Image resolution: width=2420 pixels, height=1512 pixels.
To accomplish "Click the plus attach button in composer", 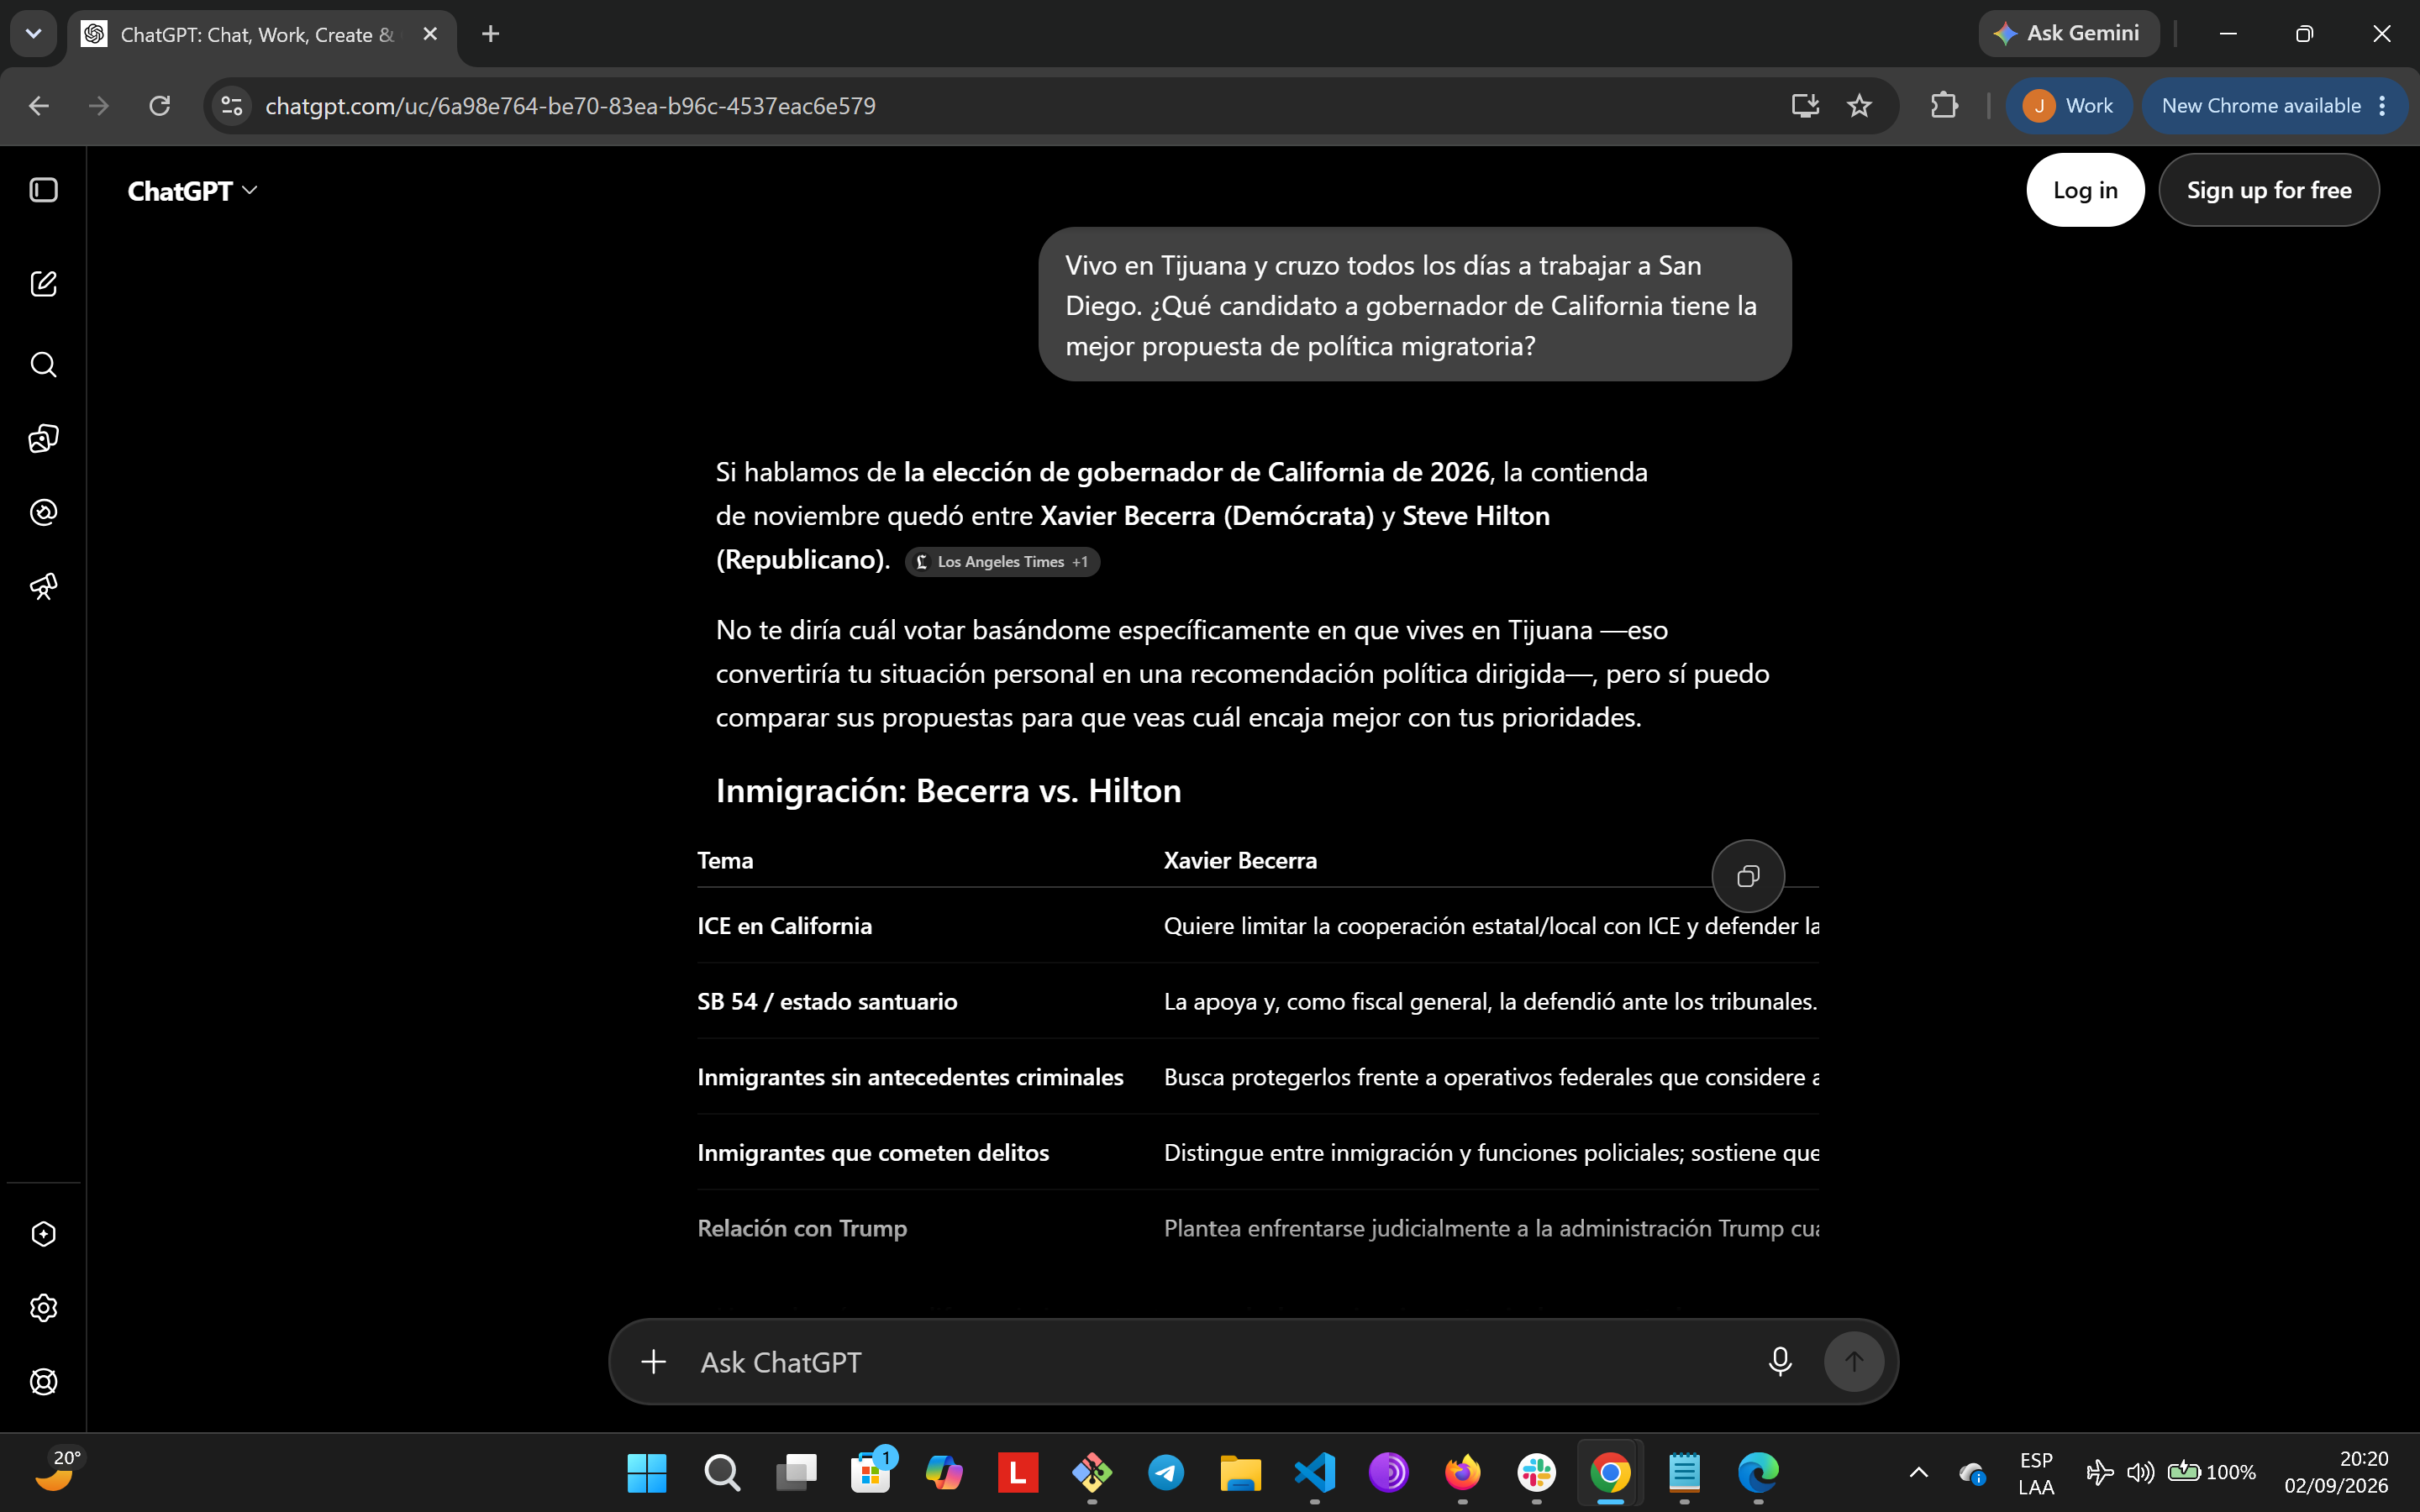I will (x=653, y=1362).
